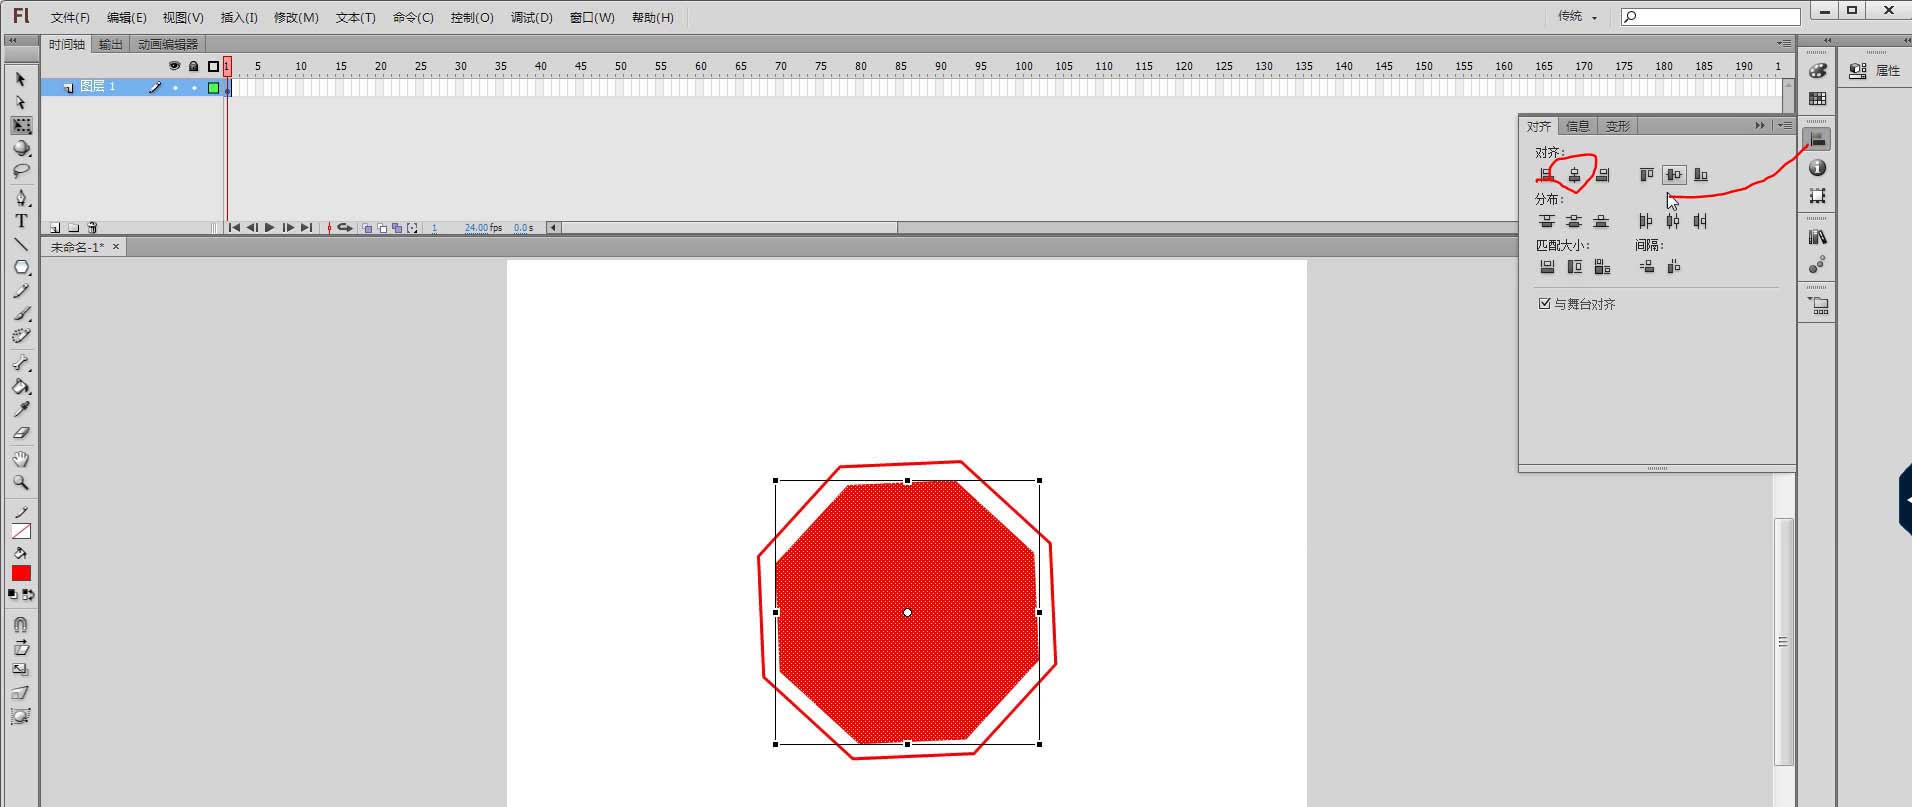1912x807 pixels.
Task: Go to first frame
Action: (x=234, y=228)
